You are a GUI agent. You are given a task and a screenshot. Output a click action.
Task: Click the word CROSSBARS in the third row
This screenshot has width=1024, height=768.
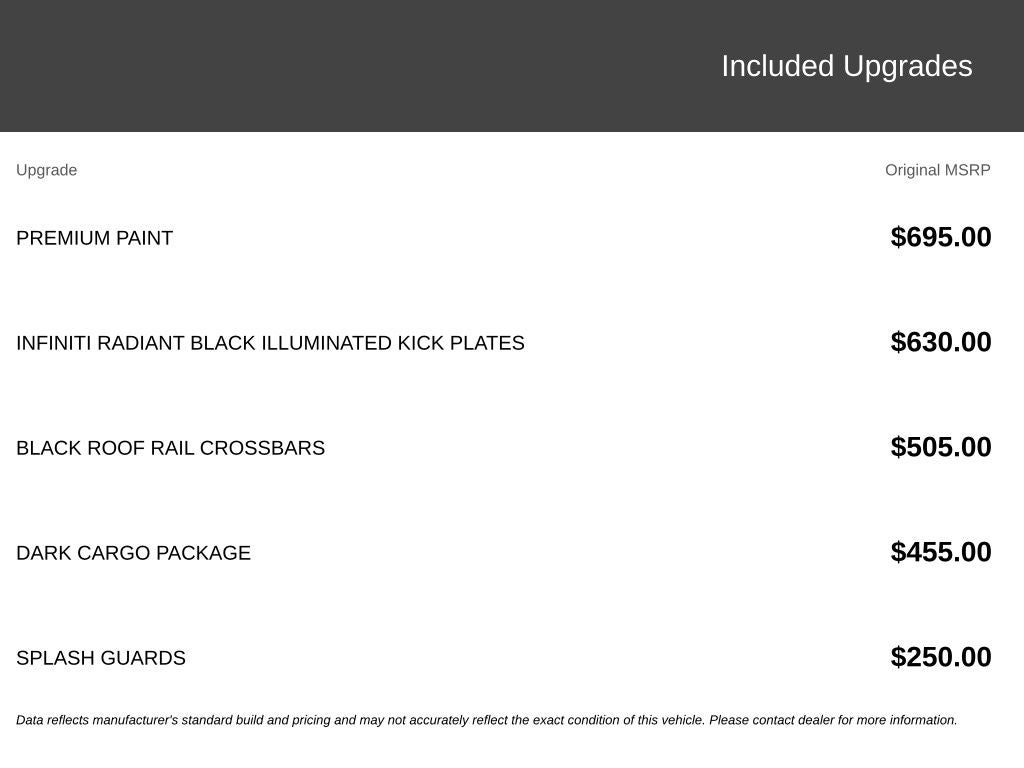[x=263, y=448]
